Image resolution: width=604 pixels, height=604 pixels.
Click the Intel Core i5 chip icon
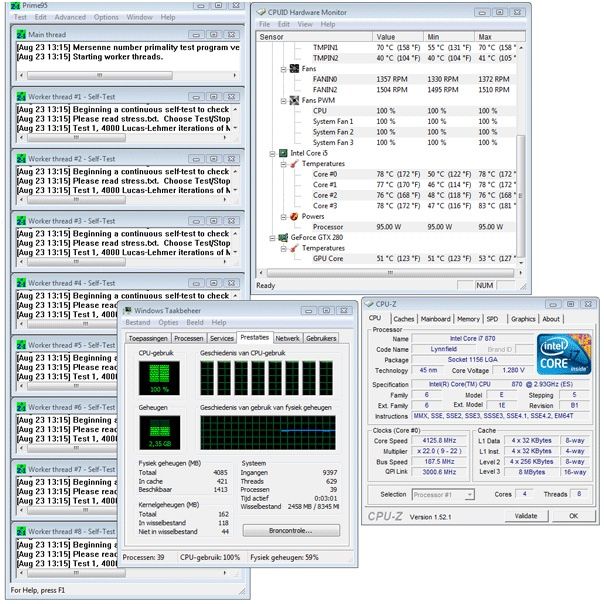283,153
